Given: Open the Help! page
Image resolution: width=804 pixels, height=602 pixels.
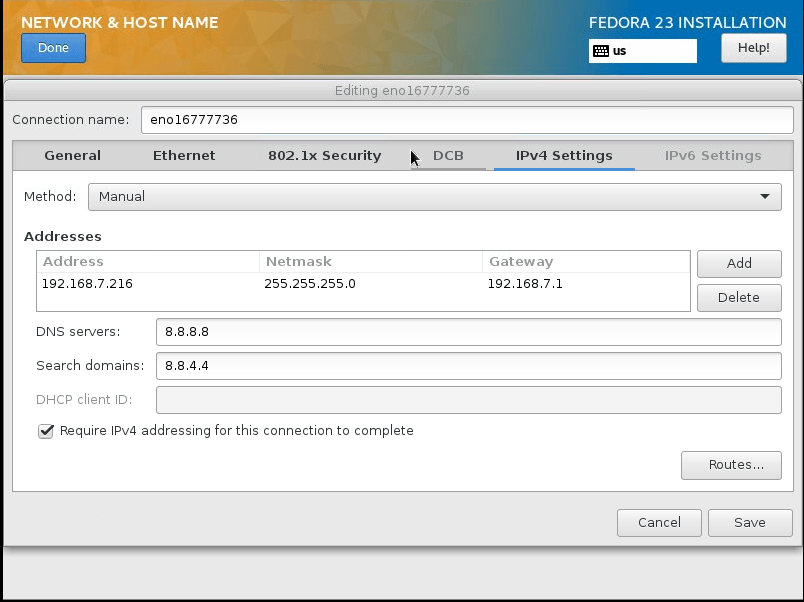Looking at the screenshot, I should click(753, 48).
